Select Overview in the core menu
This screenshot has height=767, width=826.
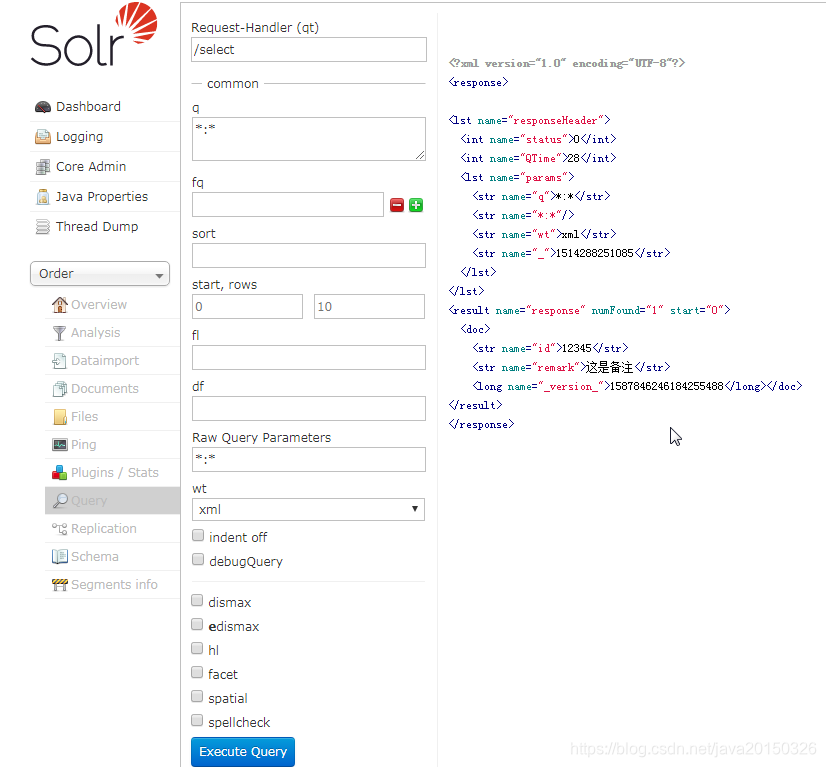[99, 305]
